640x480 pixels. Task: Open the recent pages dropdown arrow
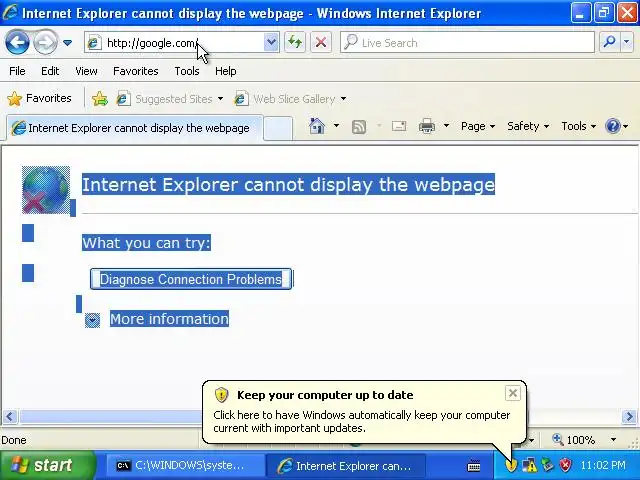tap(68, 42)
